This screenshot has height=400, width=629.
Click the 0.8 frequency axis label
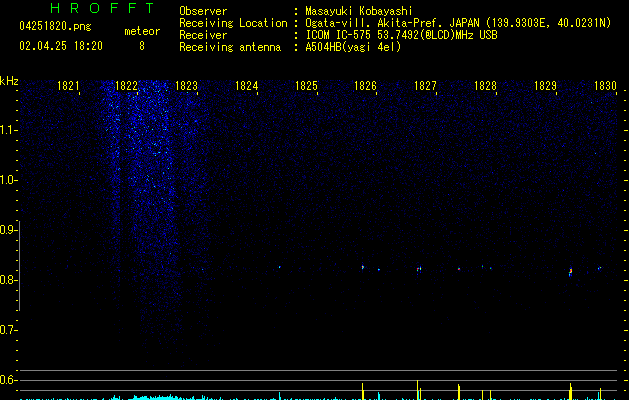8,280
